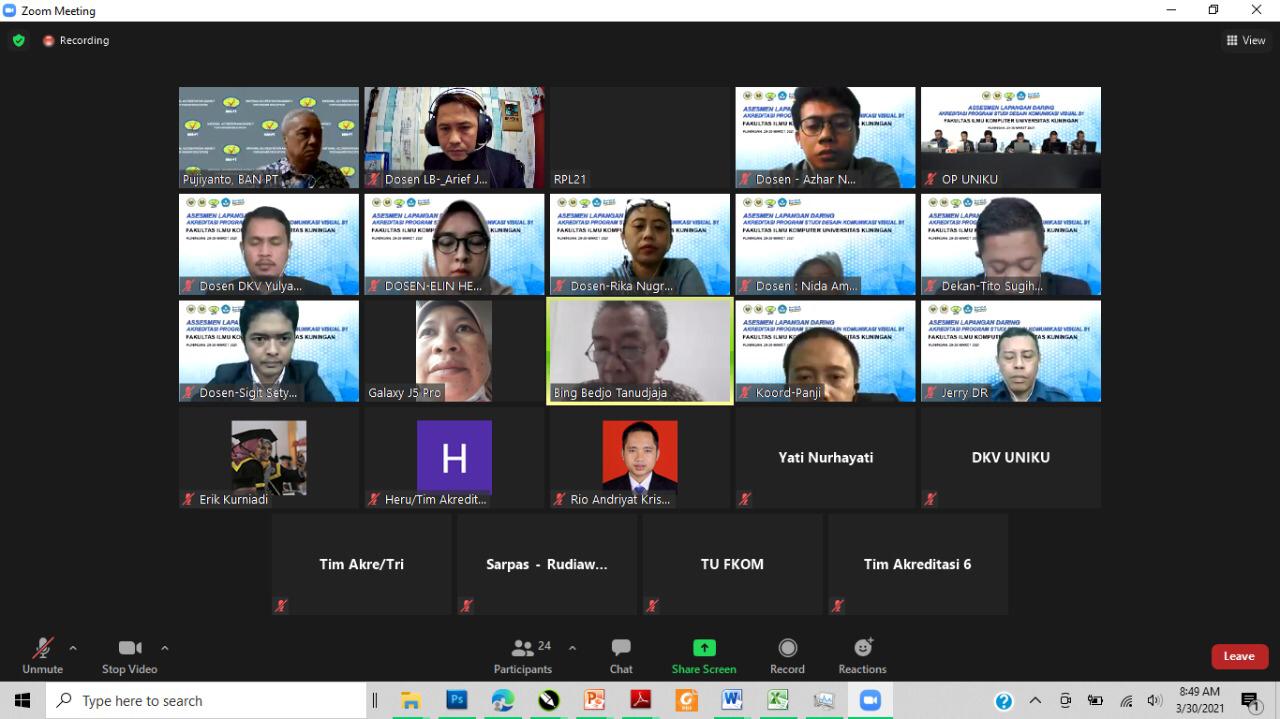The image size is (1280, 719).
Task: Expand video options arrow beside Stop Video
Action: (165, 648)
